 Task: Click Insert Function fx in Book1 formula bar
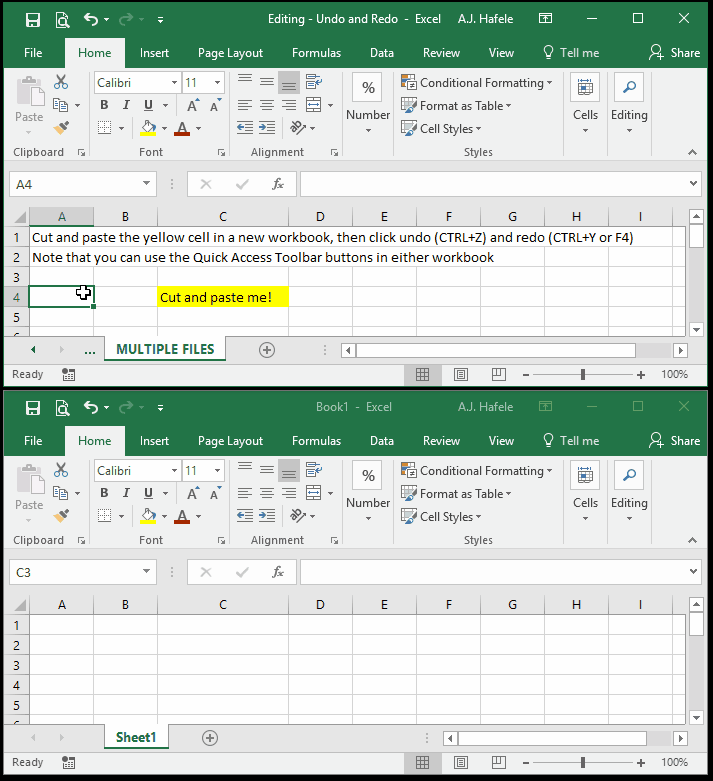[x=278, y=572]
